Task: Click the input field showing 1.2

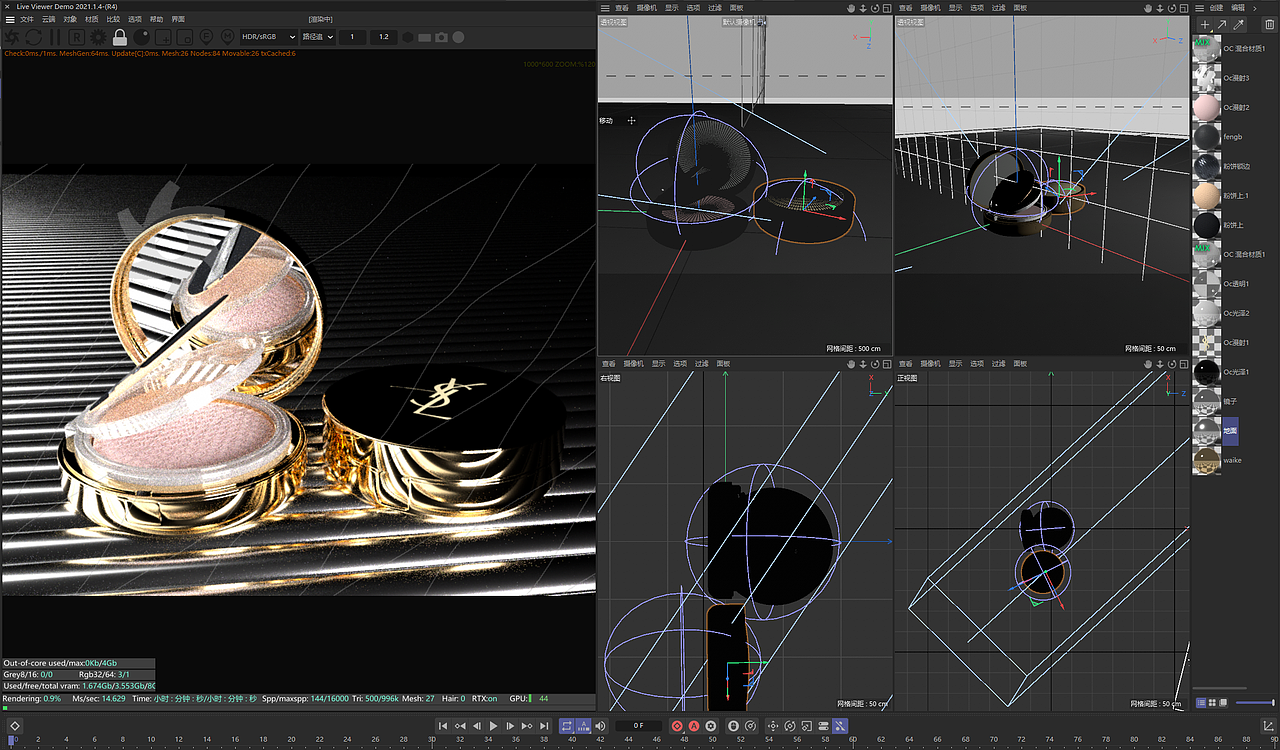Action: (x=384, y=37)
